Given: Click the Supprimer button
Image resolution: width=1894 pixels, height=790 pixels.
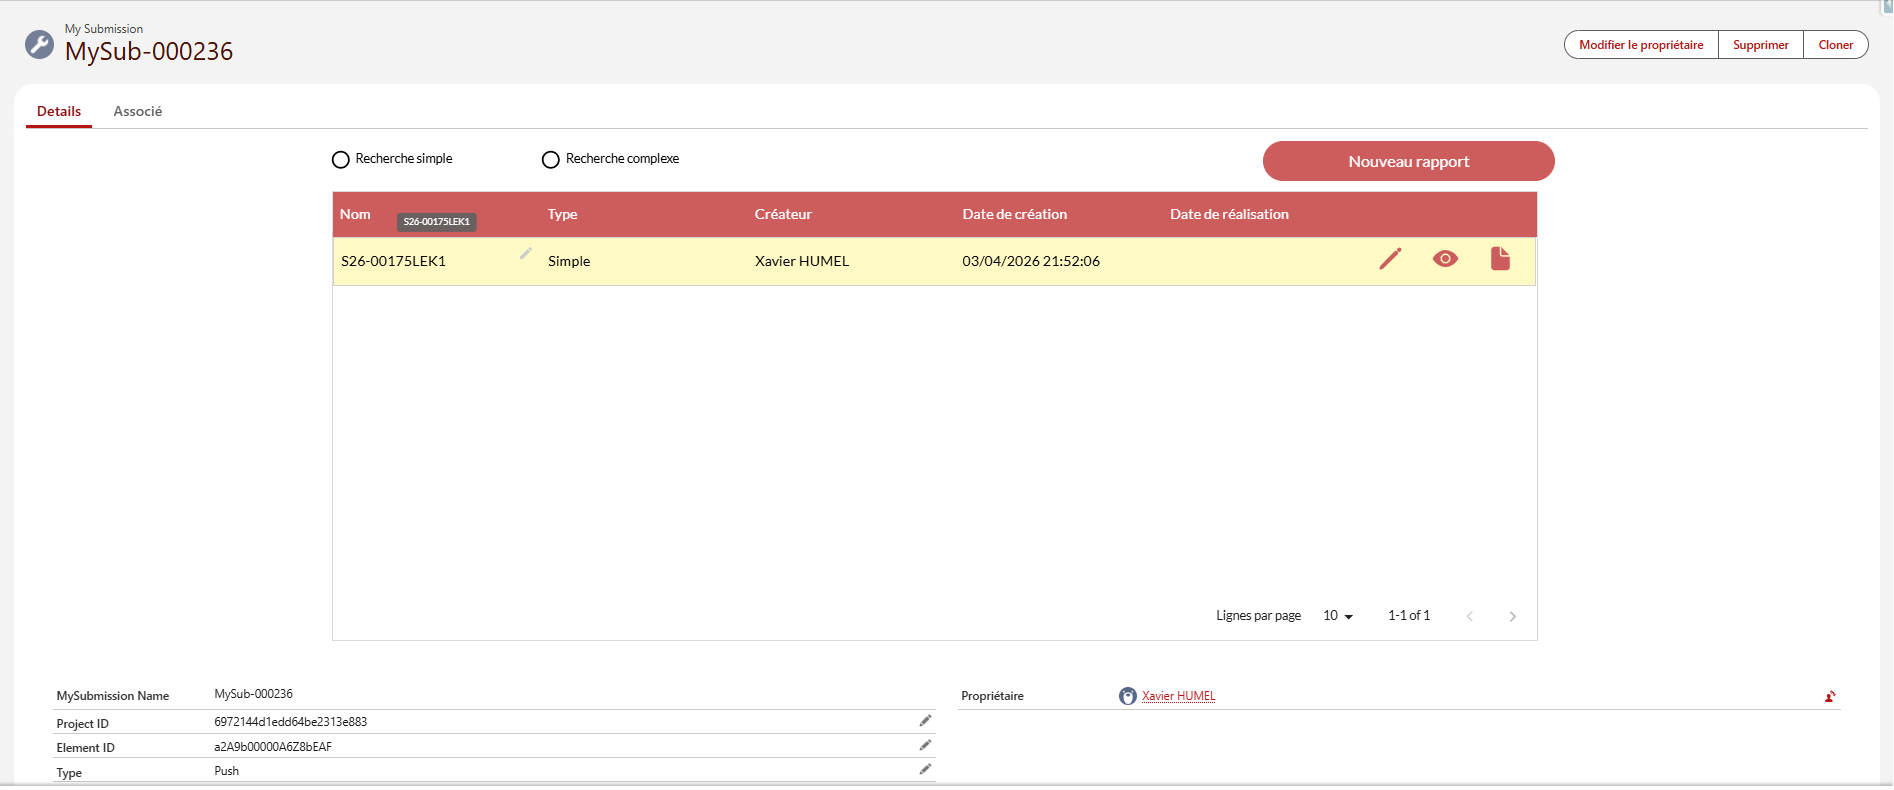Looking at the screenshot, I should pyautogui.click(x=1761, y=45).
